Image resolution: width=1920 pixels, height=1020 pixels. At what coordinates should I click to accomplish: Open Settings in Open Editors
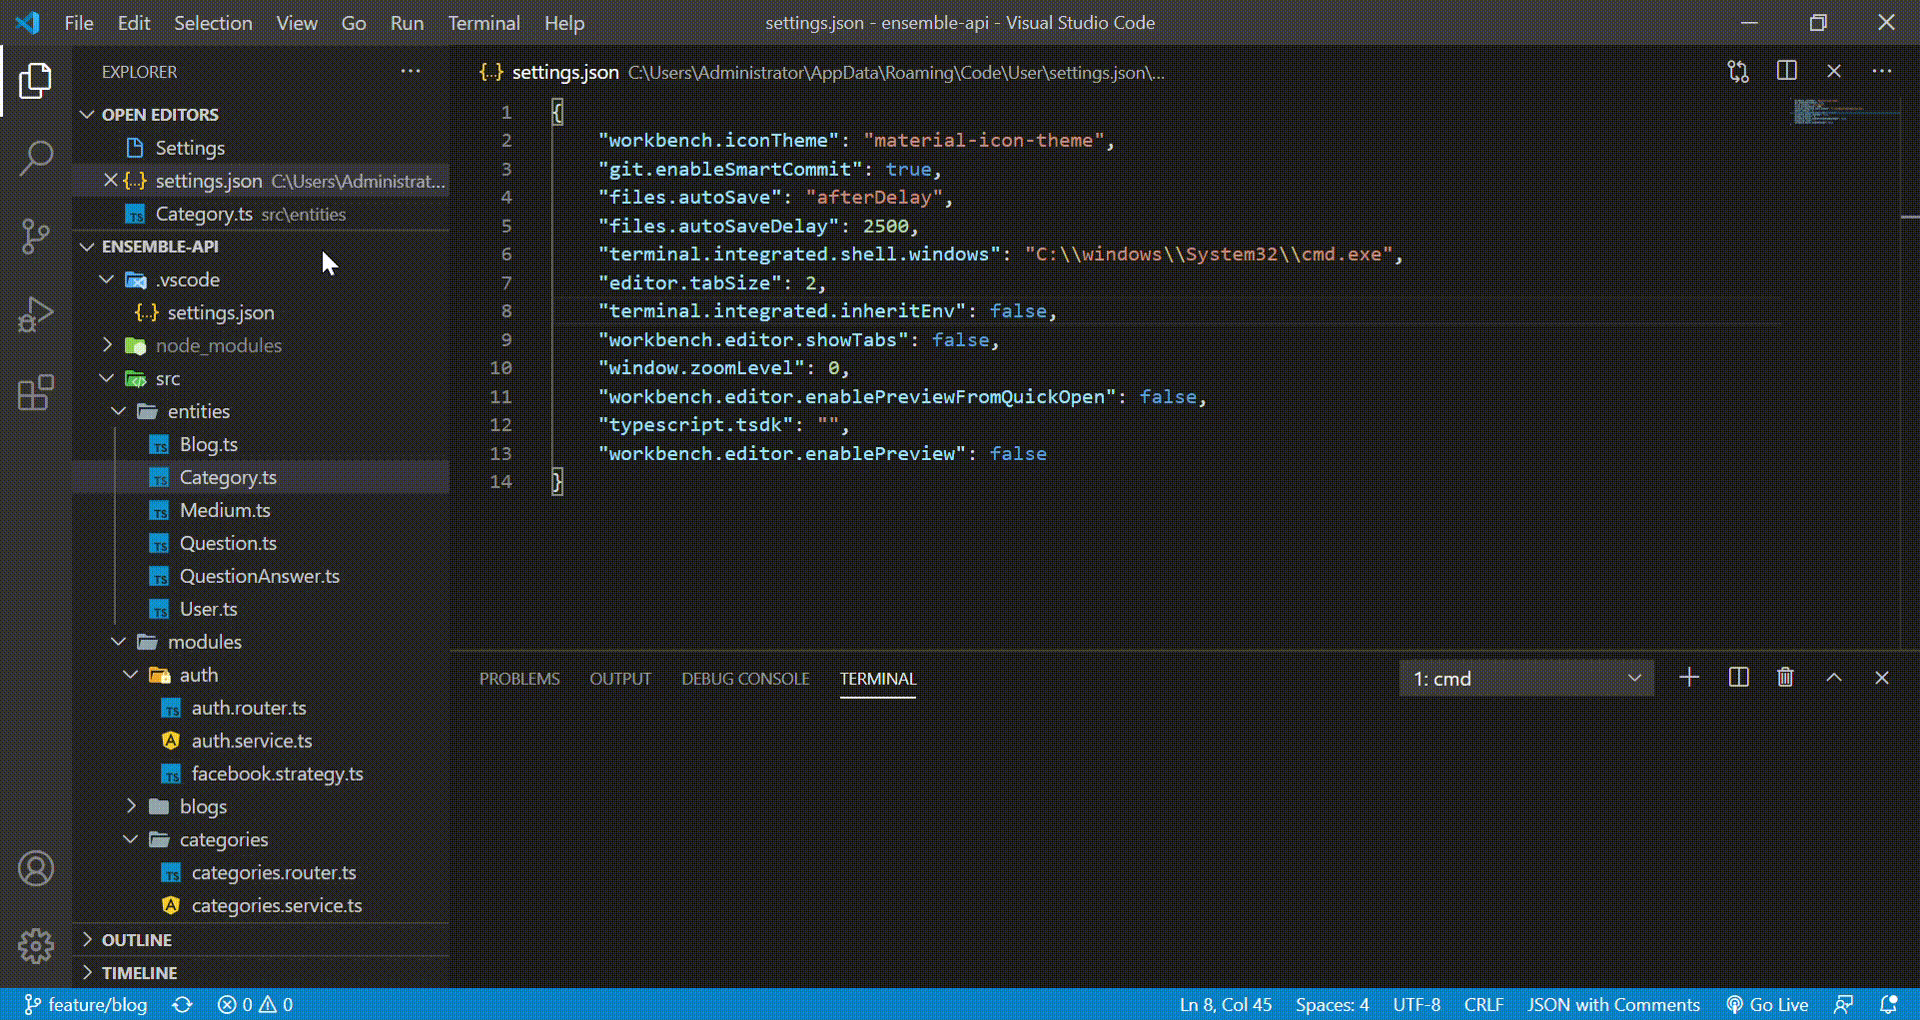click(x=260, y=148)
